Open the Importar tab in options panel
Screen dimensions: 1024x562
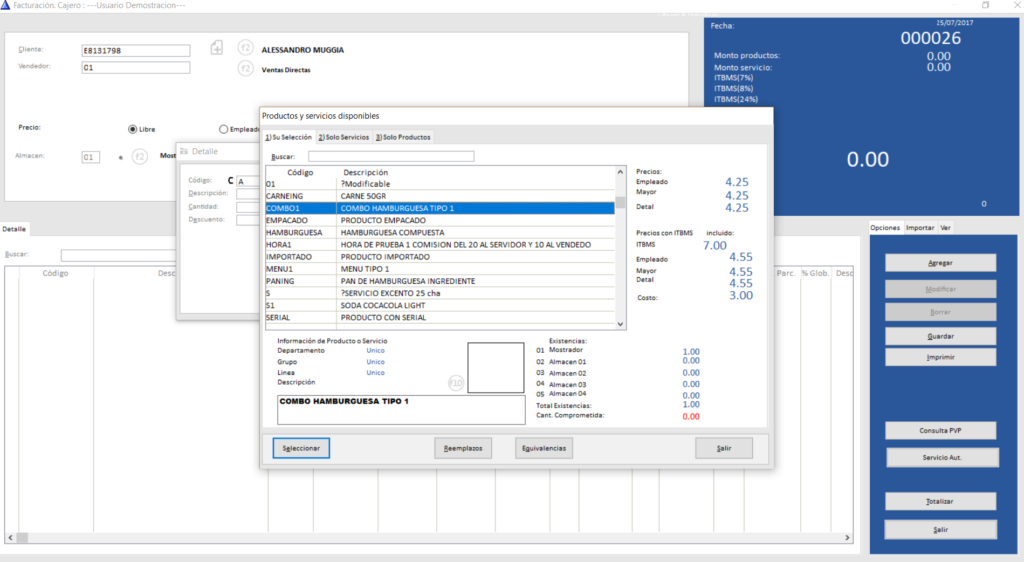click(x=919, y=228)
